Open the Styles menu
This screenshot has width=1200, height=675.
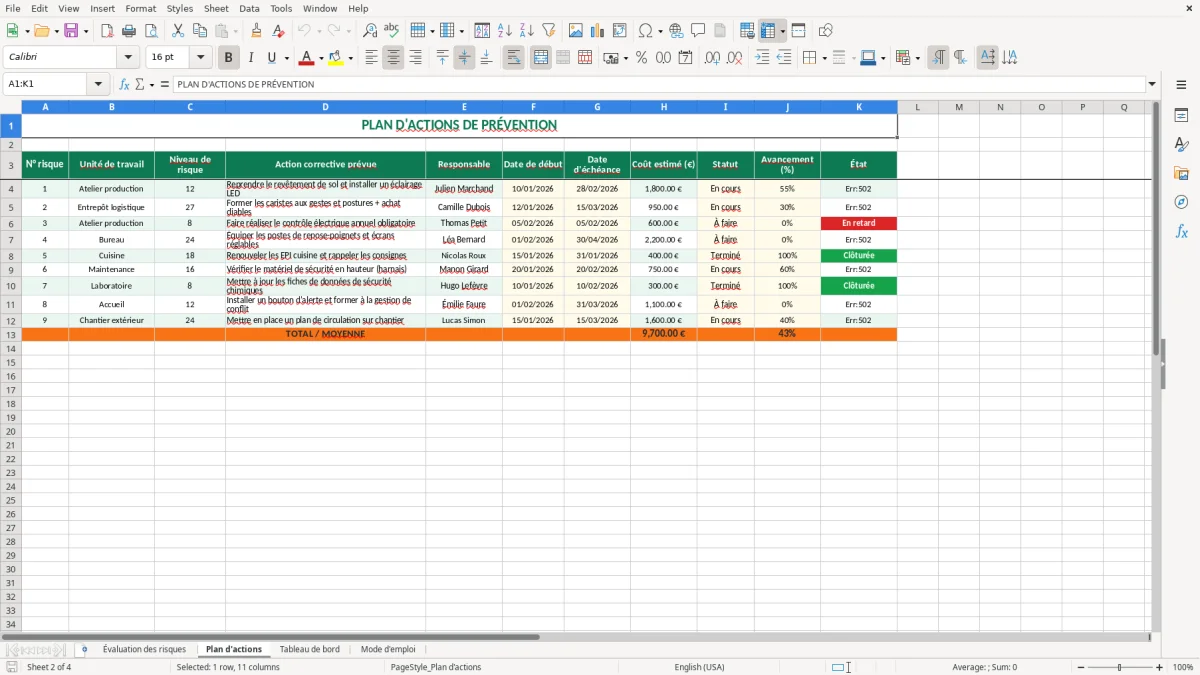point(180,8)
